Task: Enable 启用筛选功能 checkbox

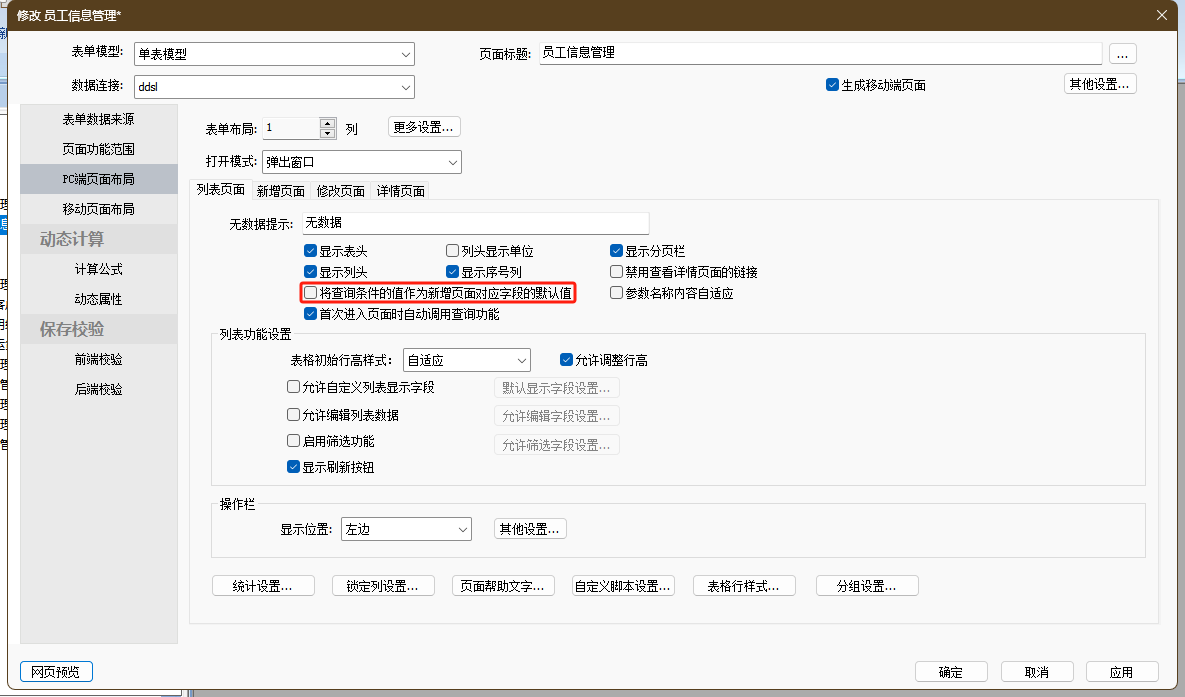Action: pyautogui.click(x=294, y=441)
